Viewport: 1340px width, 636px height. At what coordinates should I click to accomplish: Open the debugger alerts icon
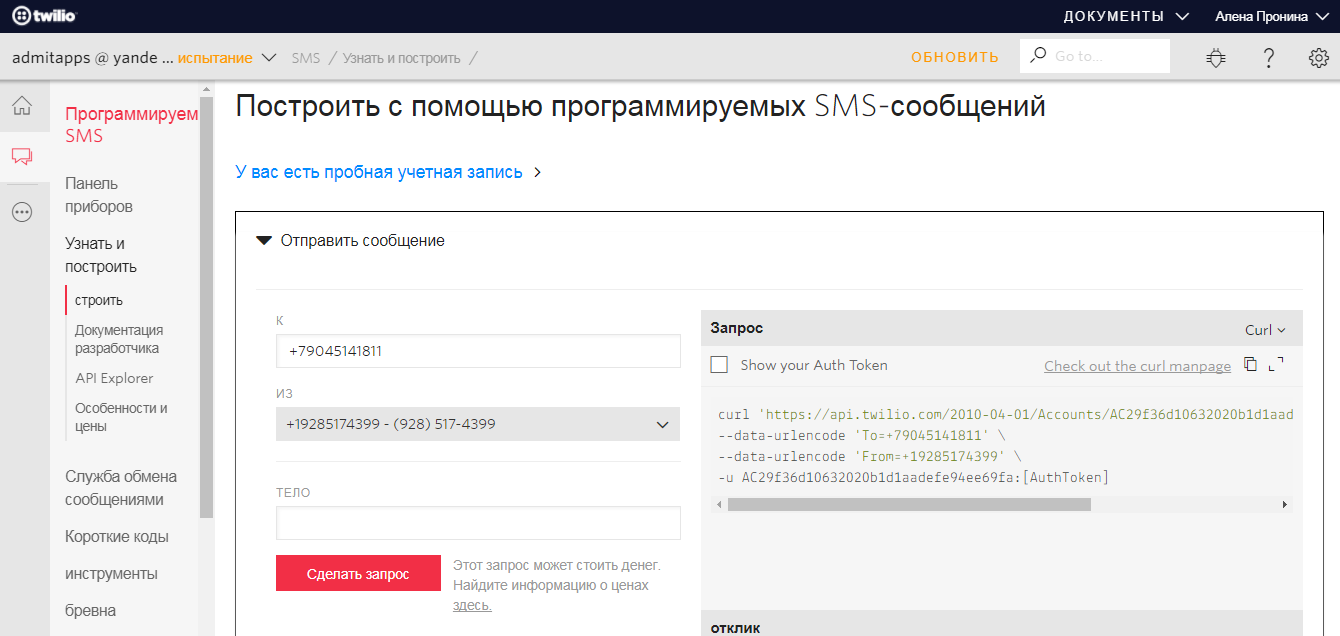pyautogui.click(x=1215, y=57)
